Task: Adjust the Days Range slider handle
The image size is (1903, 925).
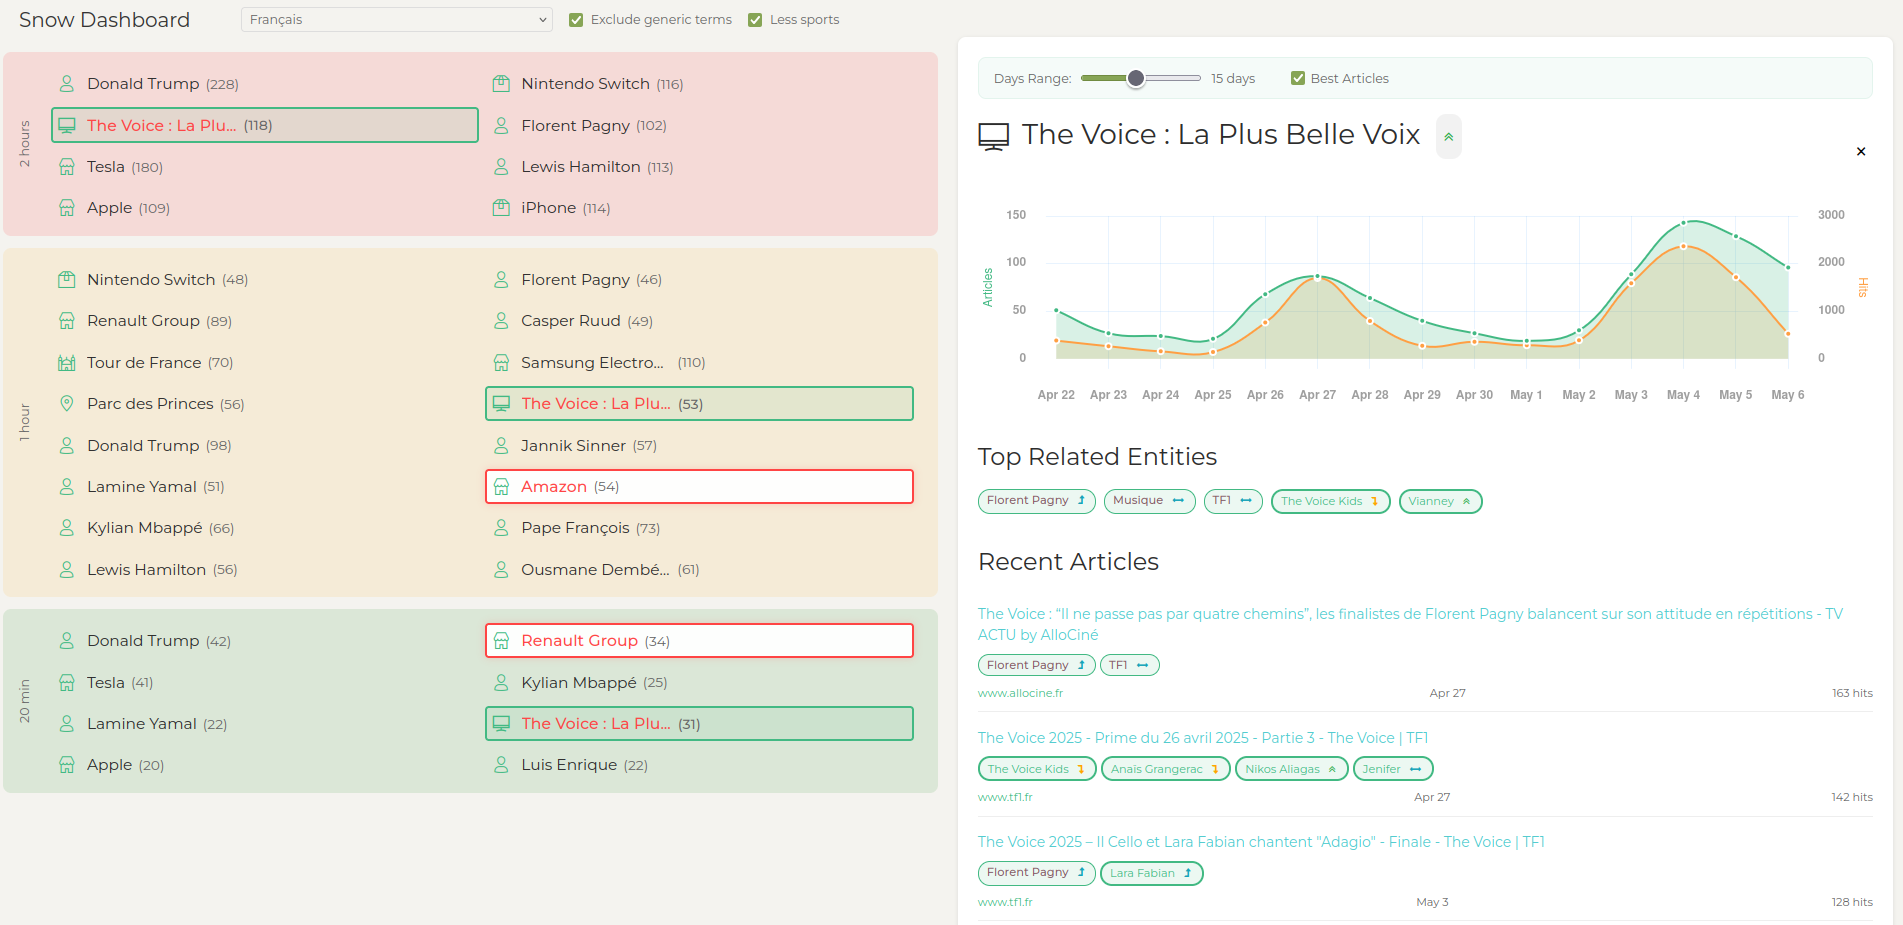Action: pyautogui.click(x=1136, y=78)
